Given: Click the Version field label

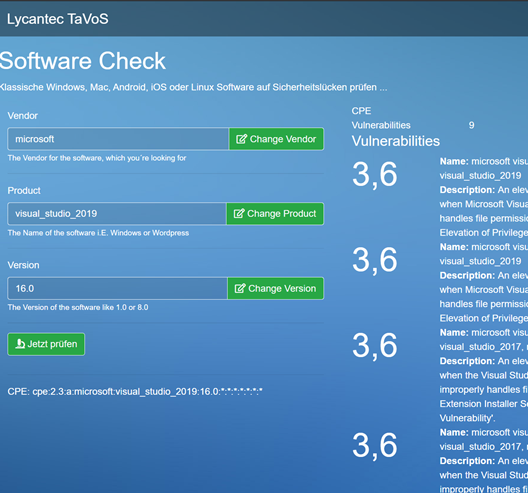Looking at the screenshot, I should click(x=24, y=265).
